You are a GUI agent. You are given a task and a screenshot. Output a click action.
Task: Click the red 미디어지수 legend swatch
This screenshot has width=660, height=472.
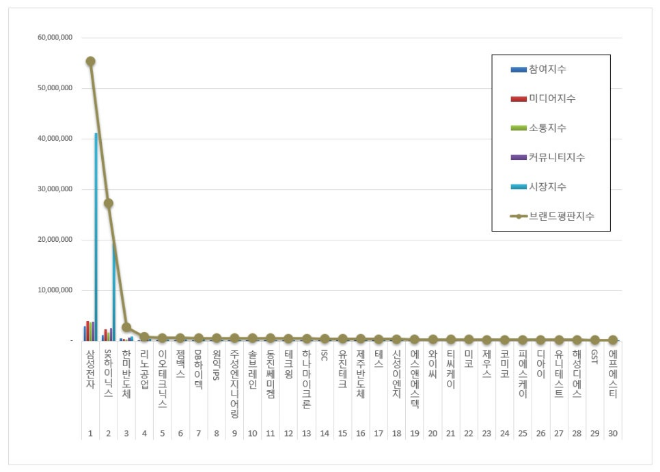(x=519, y=98)
